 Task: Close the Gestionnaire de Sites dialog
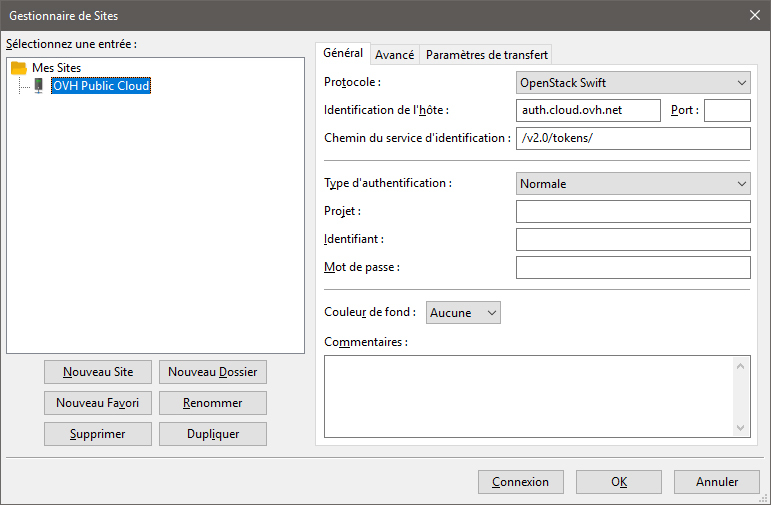[x=754, y=14]
